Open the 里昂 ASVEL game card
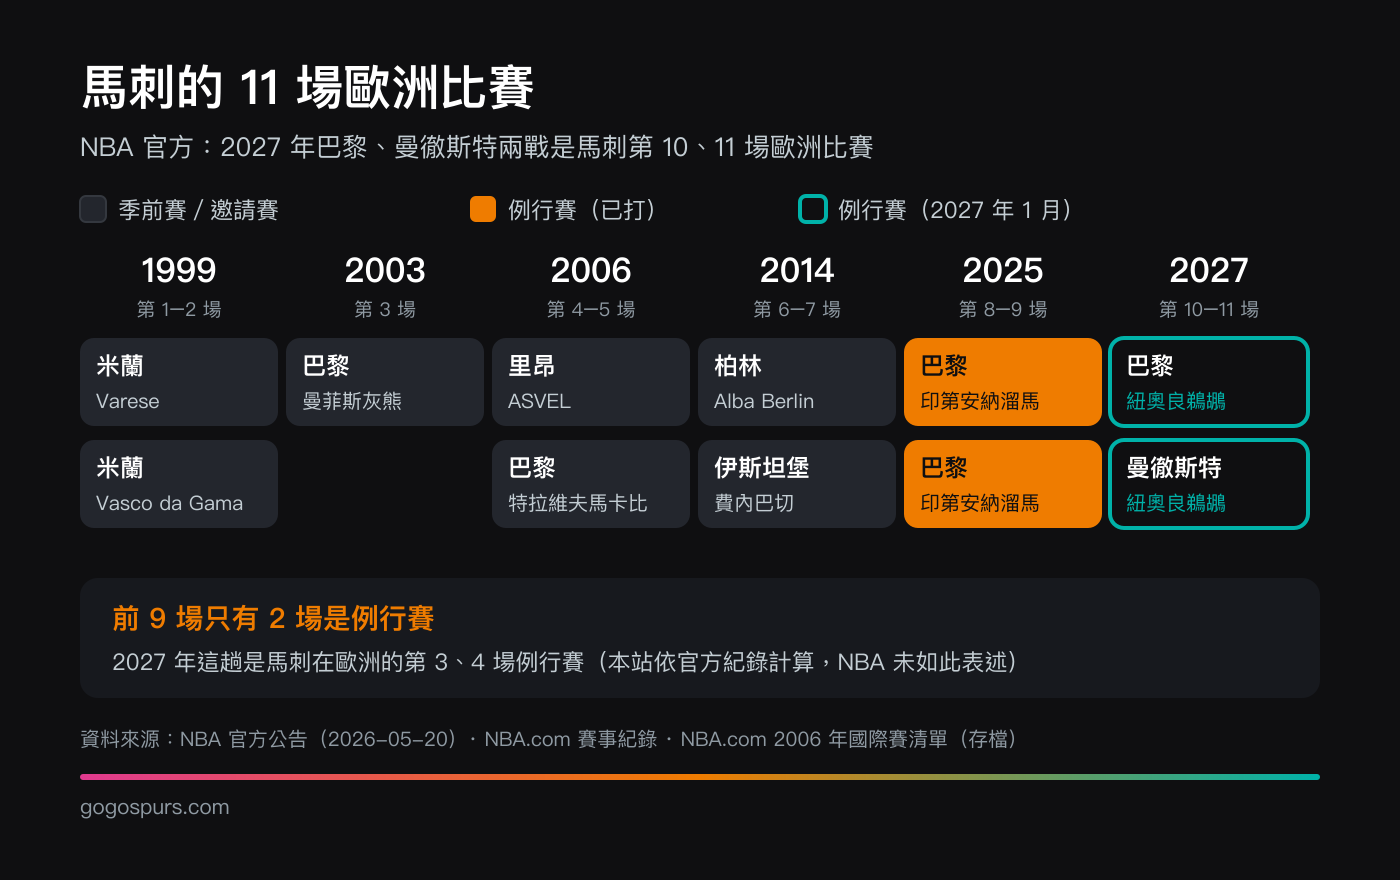This screenshot has width=1400, height=880. coord(591,382)
